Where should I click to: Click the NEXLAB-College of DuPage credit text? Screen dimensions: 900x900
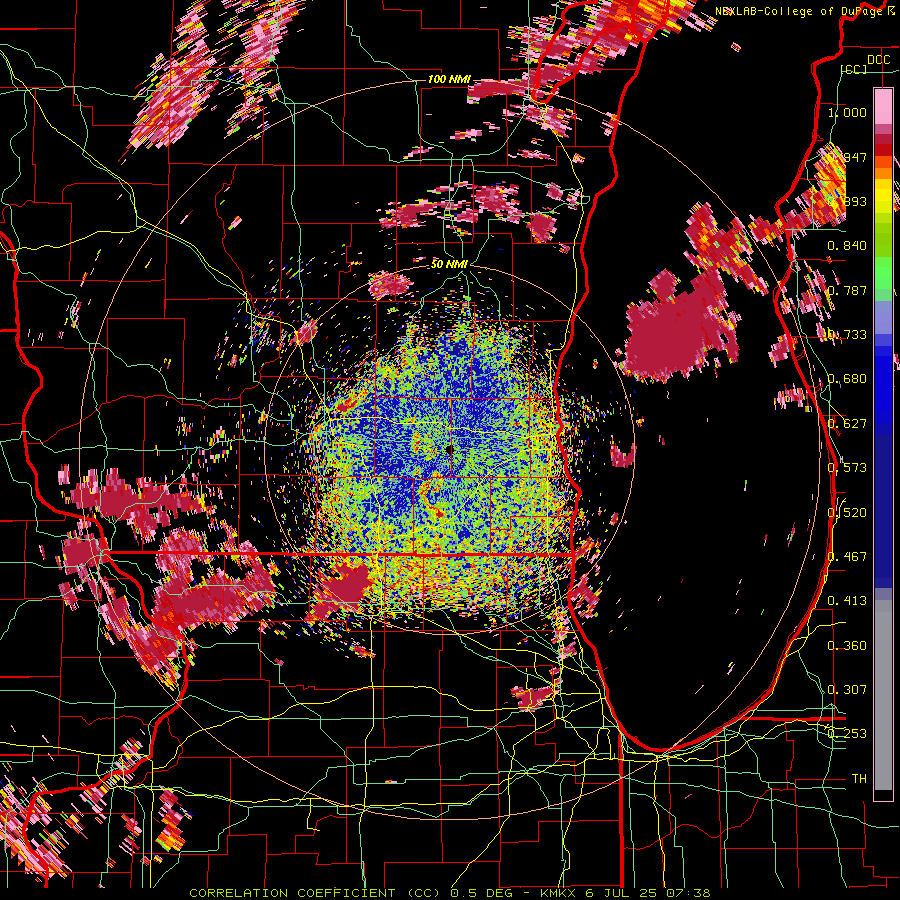tap(798, 11)
